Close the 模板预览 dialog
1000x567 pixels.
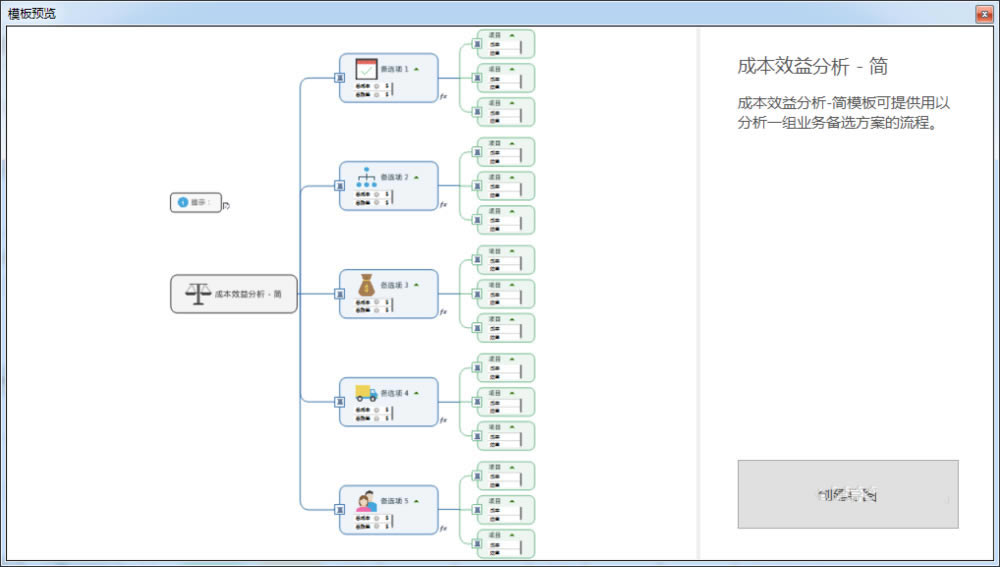[984, 13]
